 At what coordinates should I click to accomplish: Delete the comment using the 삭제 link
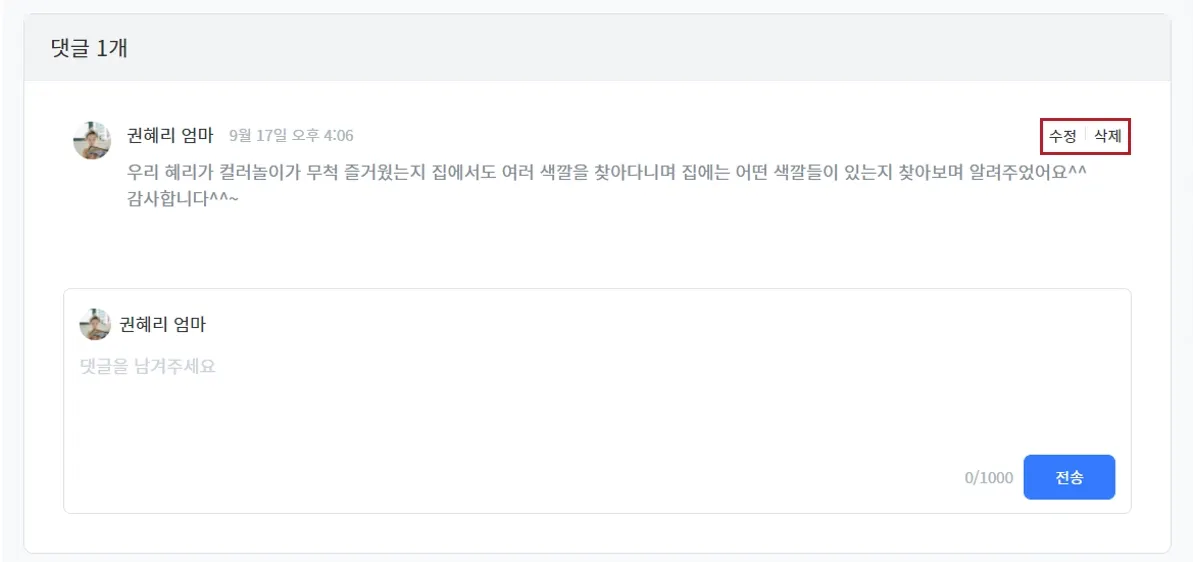[1107, 136]
